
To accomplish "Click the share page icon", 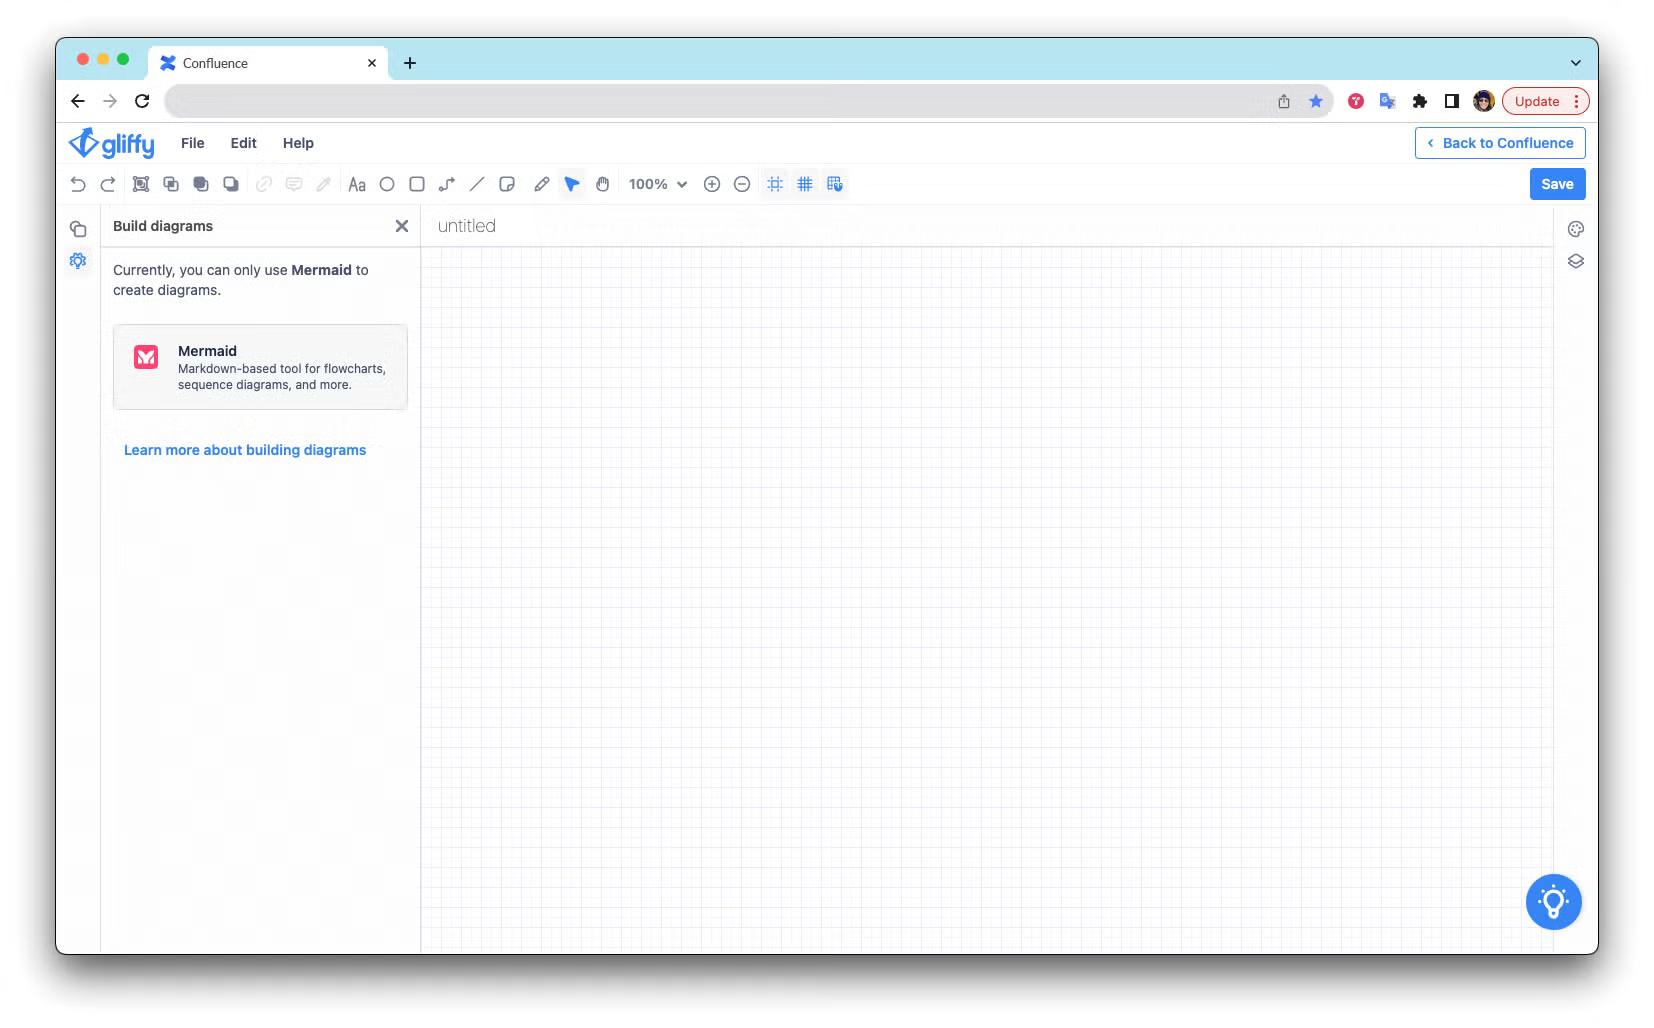I will click(1284, 101).
